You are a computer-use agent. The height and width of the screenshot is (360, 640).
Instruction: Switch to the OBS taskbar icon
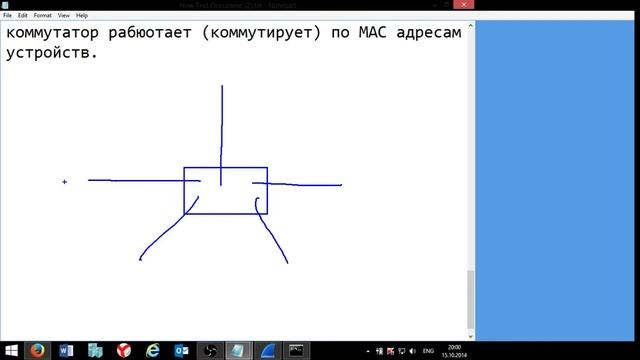(210, 351)
